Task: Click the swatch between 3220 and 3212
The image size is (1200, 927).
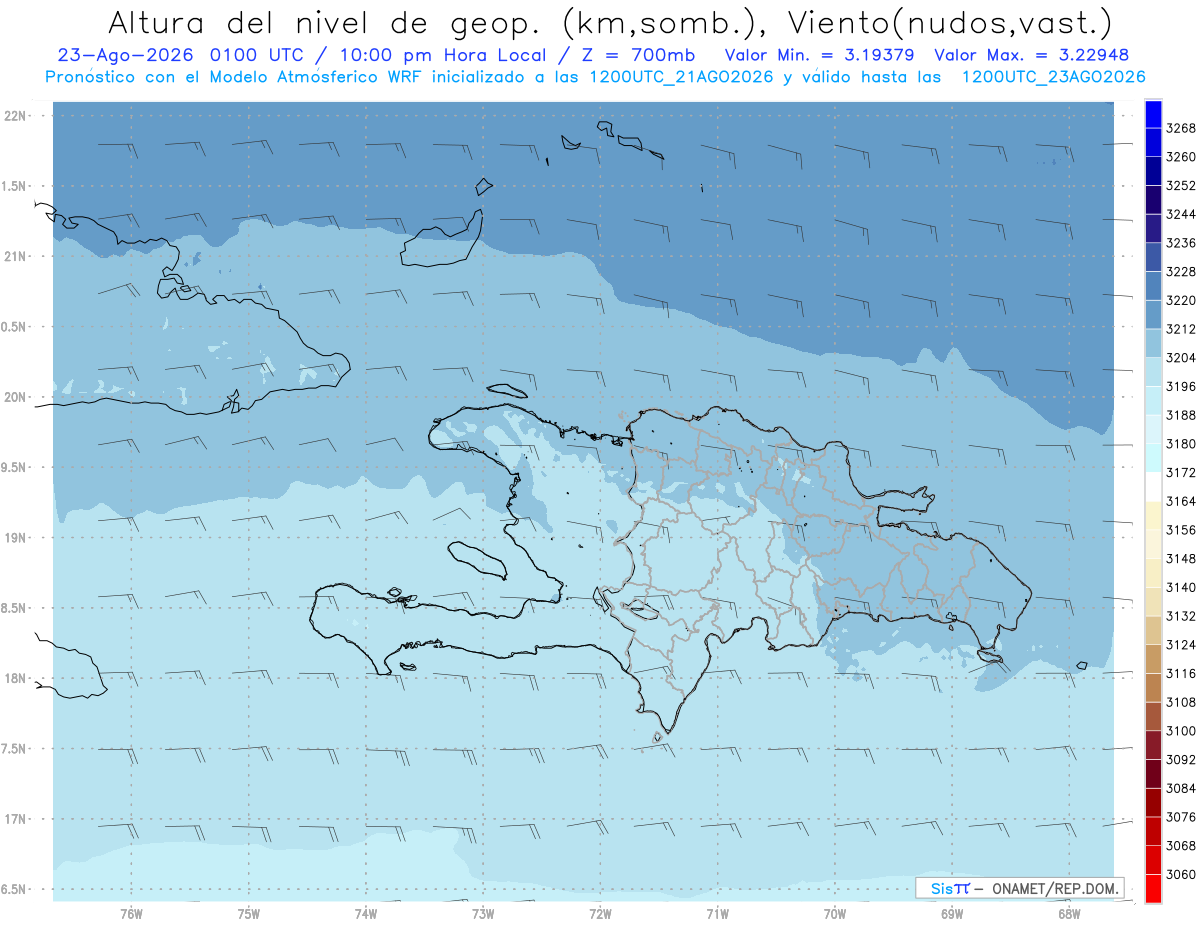Action: click(x=1153, y=315)
